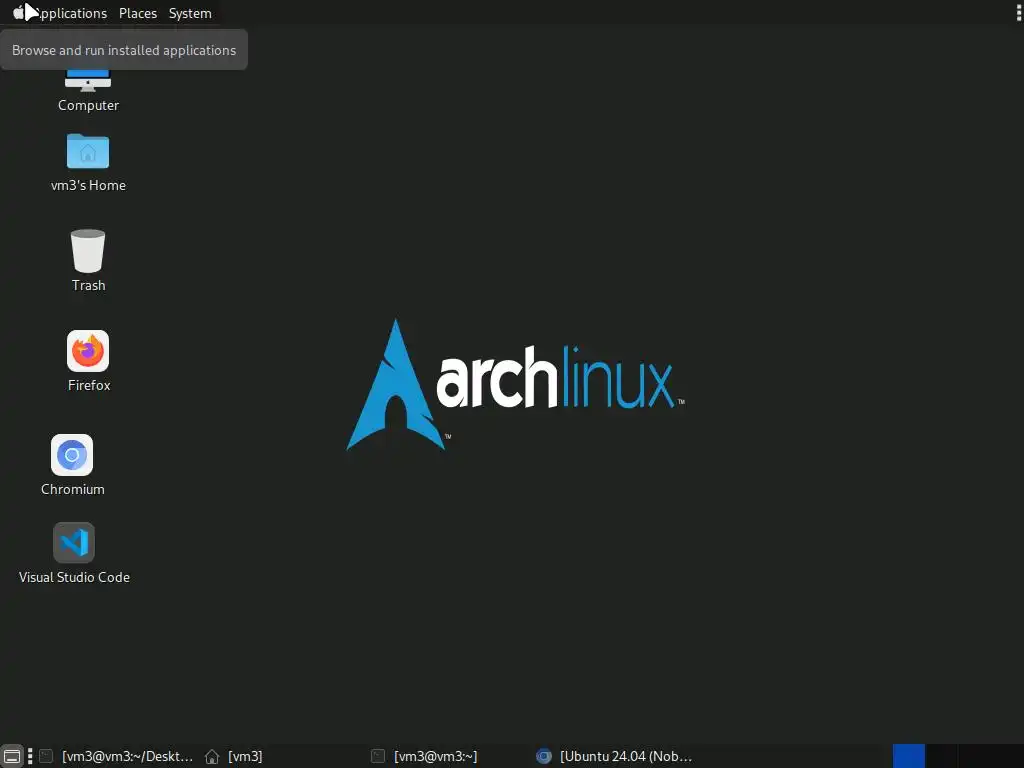1024x768 pixels.
Task: Select the Trash desktop icon
Action: [88, 251]
